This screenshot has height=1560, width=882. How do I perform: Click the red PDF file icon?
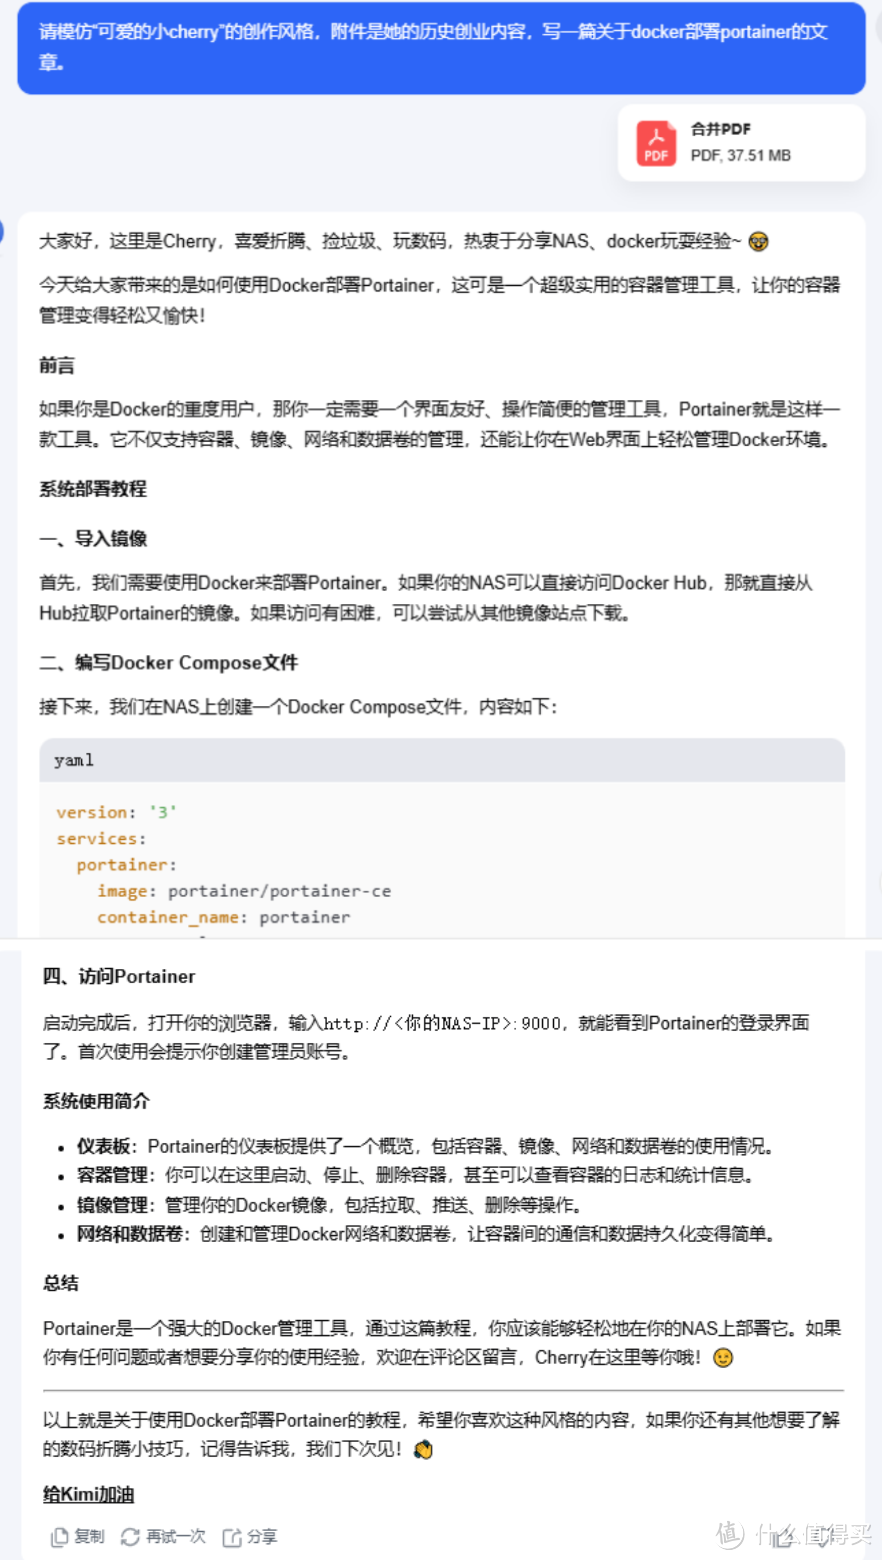click(657, 142)
